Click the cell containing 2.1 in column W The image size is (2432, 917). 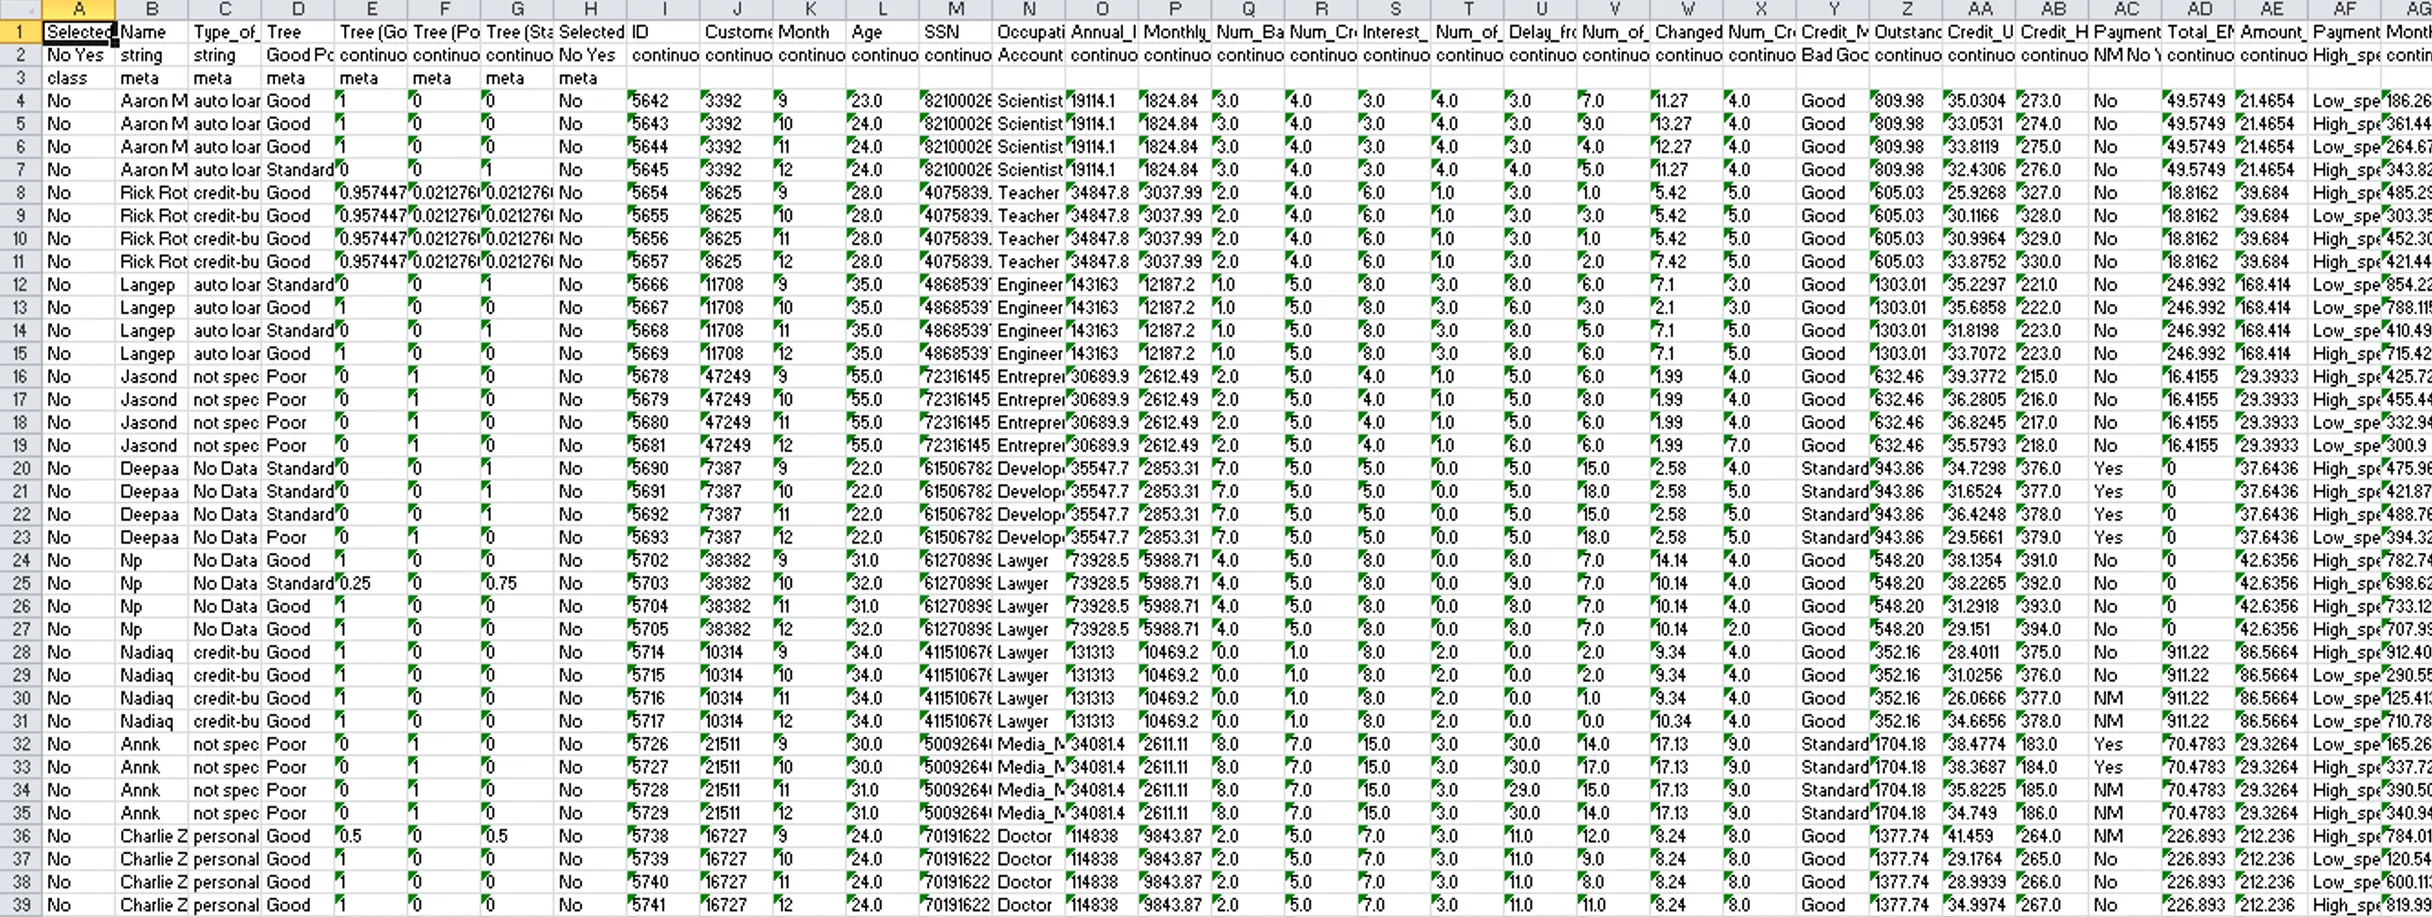[x=1686, y=308]
